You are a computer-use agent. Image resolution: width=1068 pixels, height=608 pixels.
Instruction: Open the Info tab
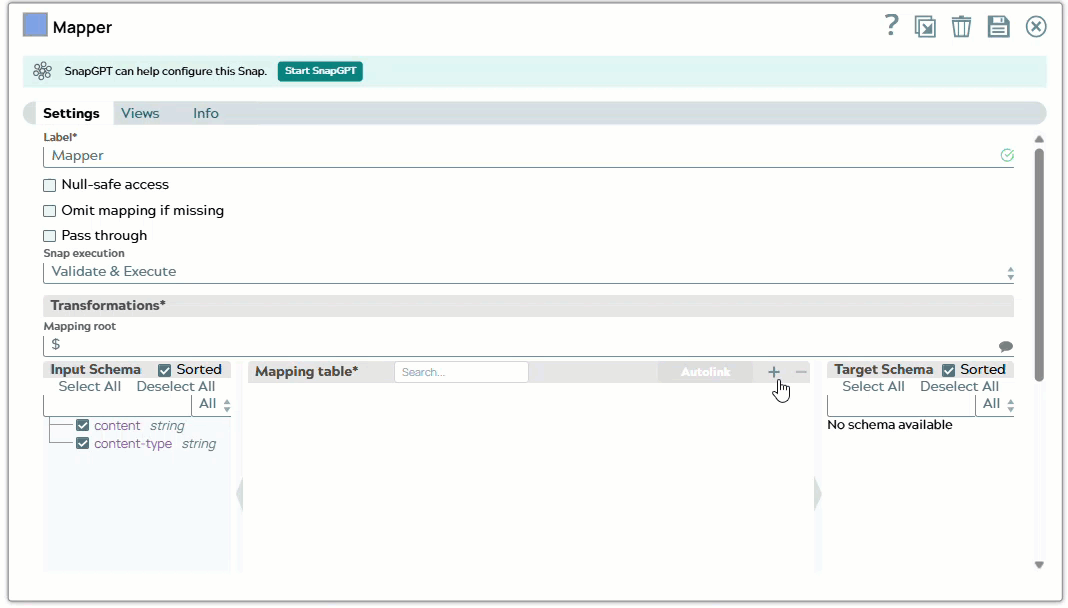coord(206,114)
